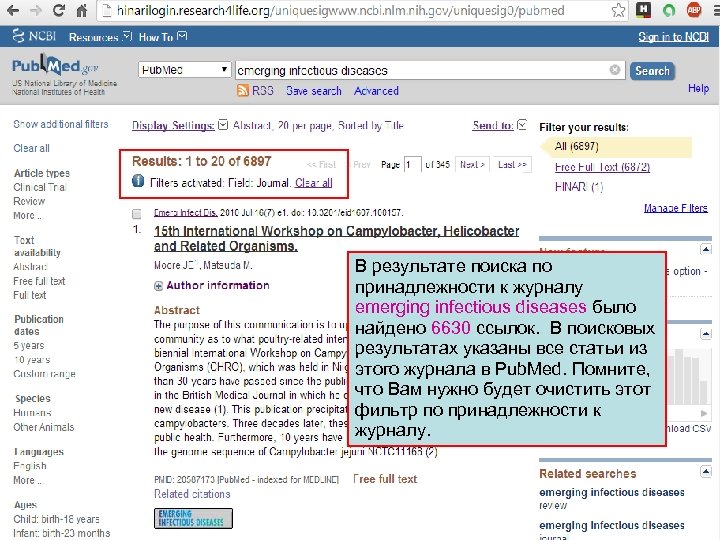Bookmark this page with the star icon
Screen dimensions: 720x540
point(619,10)
